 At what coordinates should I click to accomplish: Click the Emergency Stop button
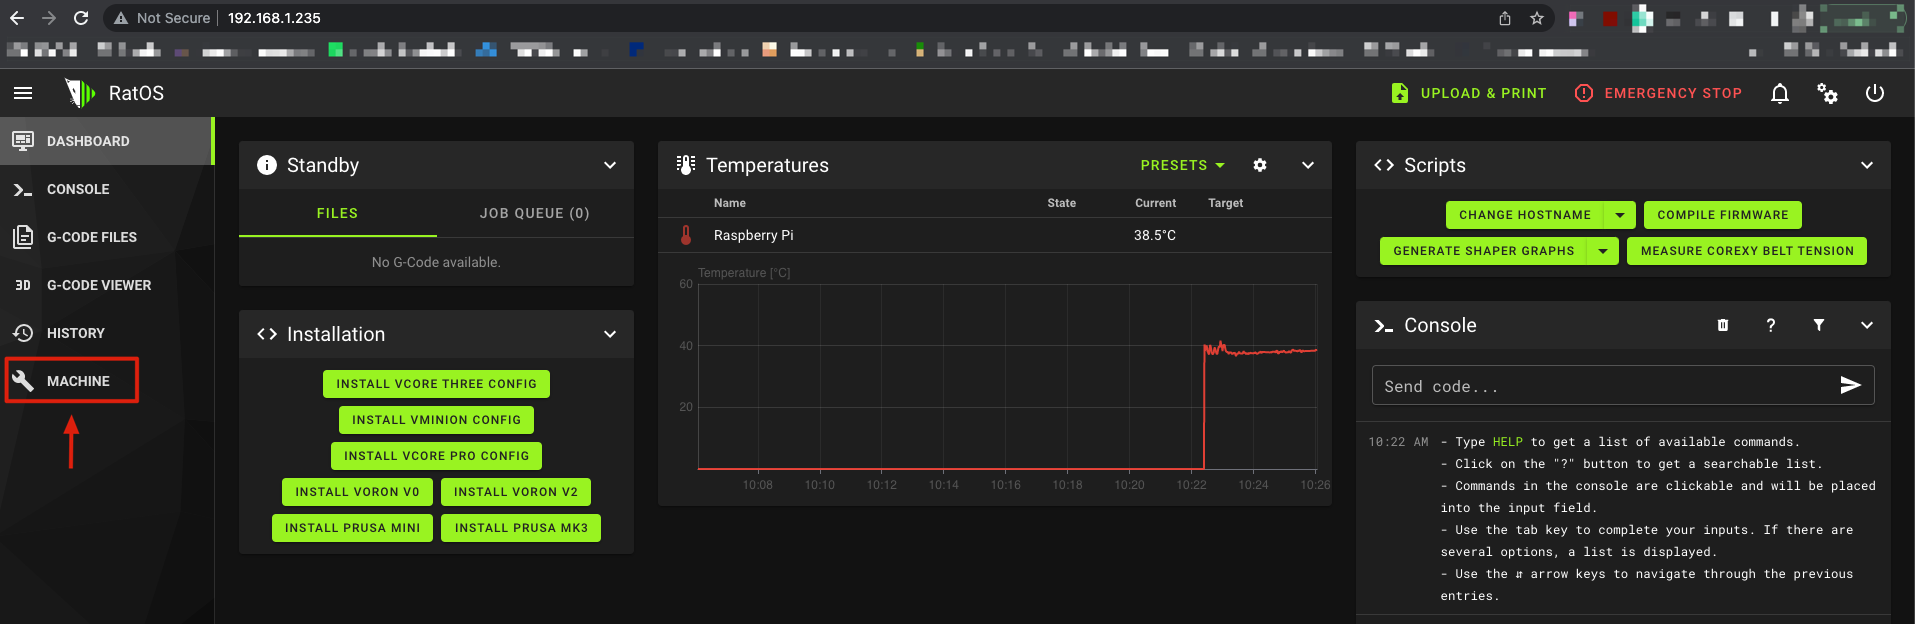coord(1658,93)
